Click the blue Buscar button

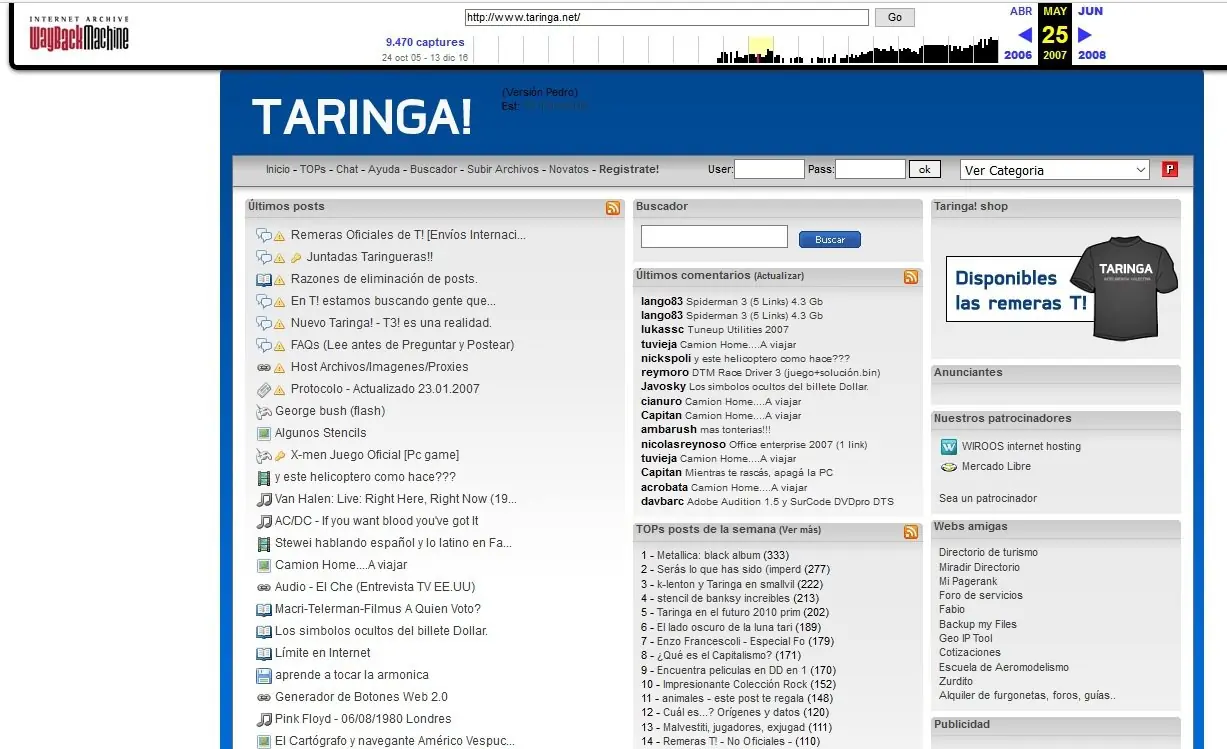coord(830,239)
